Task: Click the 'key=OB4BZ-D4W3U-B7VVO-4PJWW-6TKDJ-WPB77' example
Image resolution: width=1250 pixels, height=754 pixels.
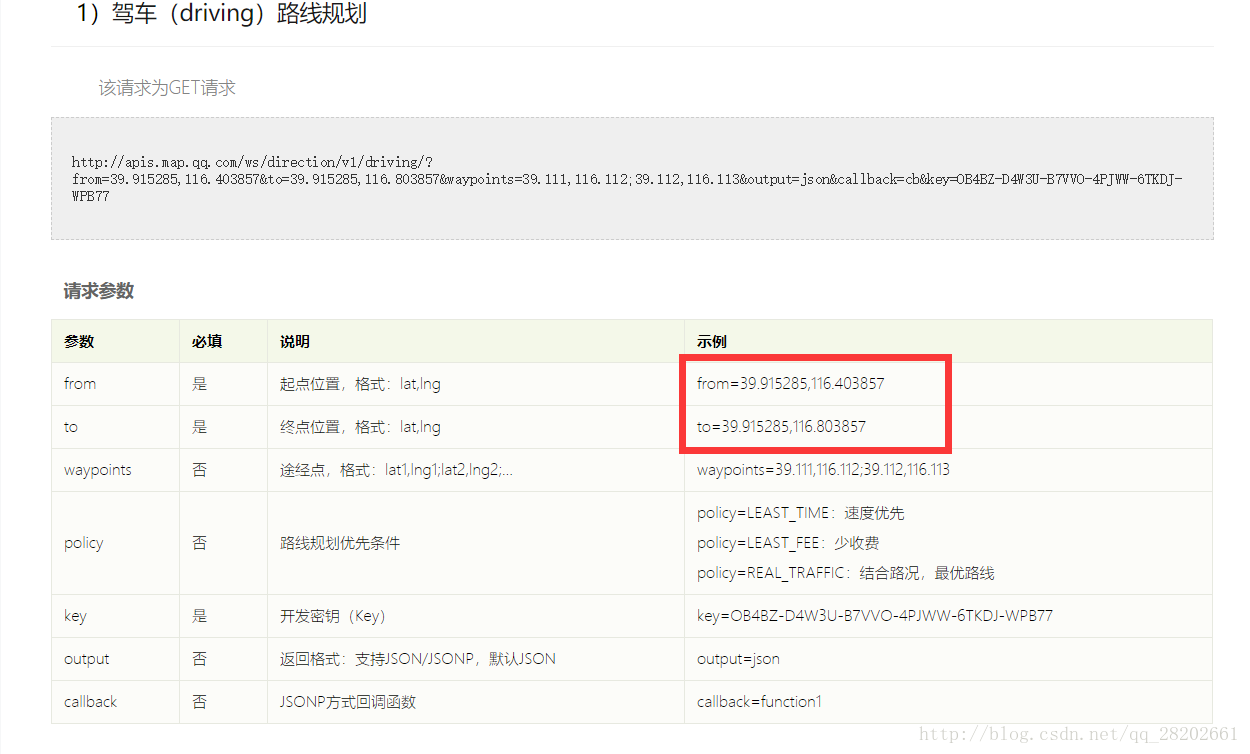Action: (875, 616)
